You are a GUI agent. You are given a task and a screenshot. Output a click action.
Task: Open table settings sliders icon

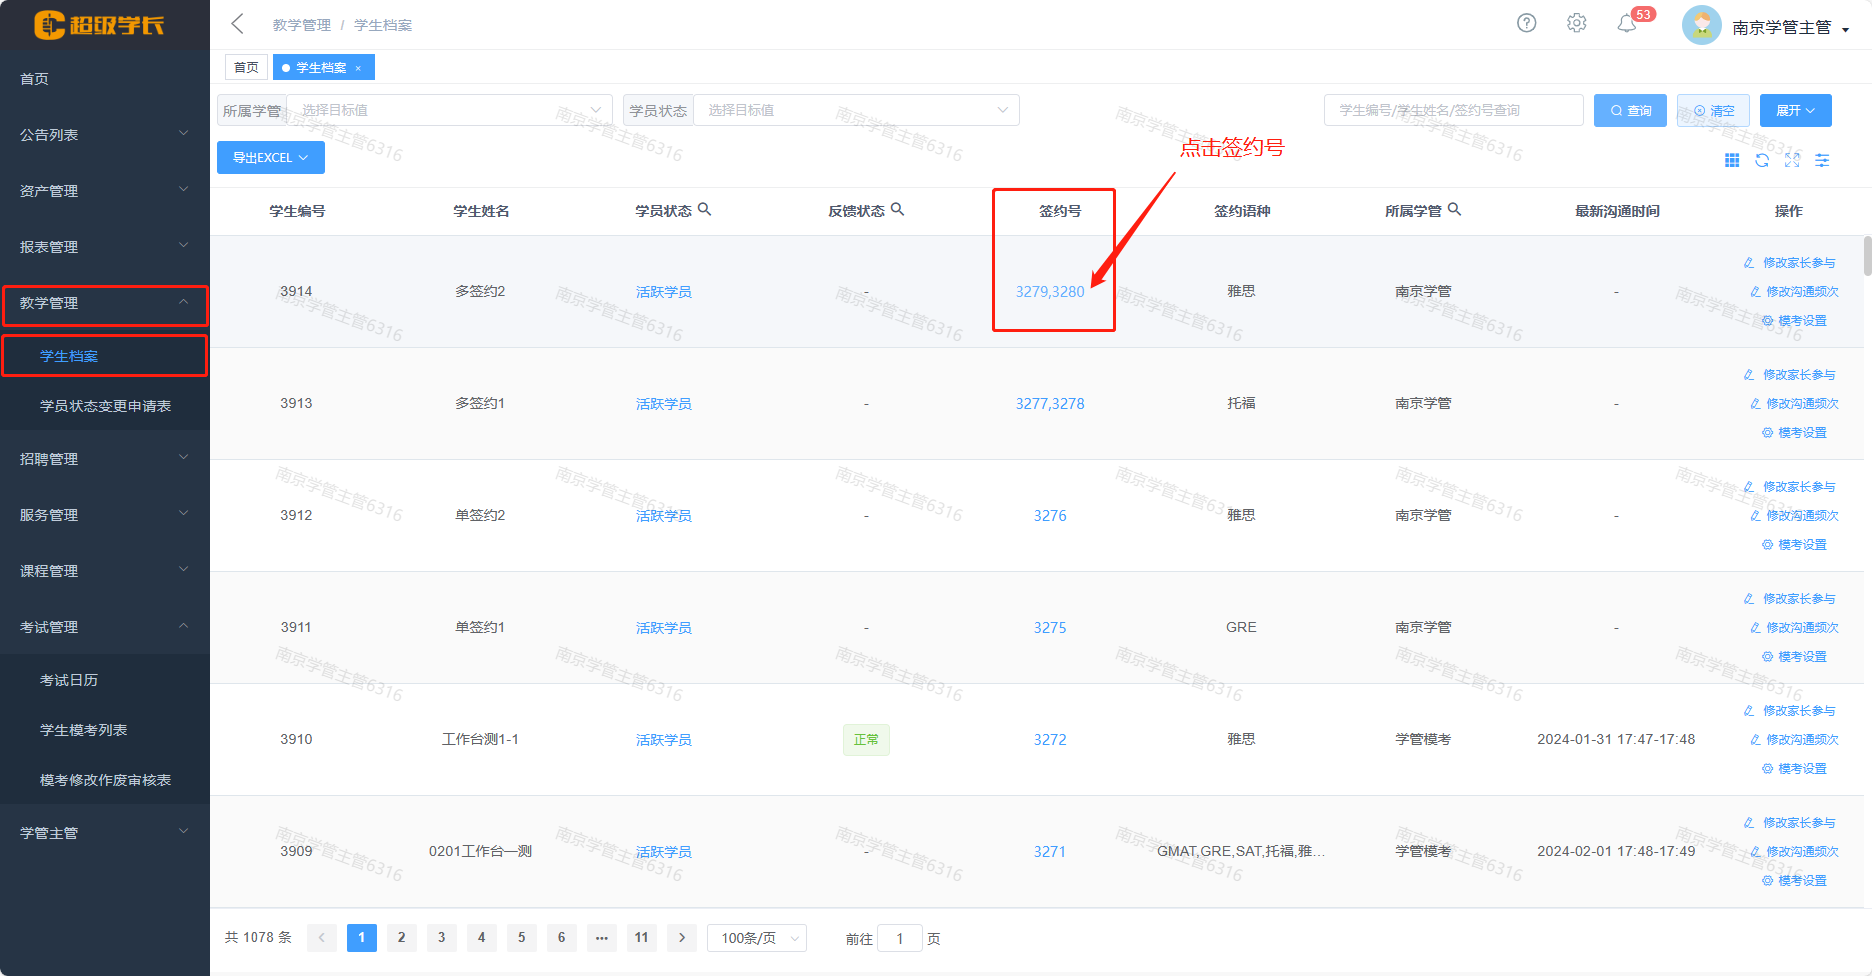point(1822,160)
